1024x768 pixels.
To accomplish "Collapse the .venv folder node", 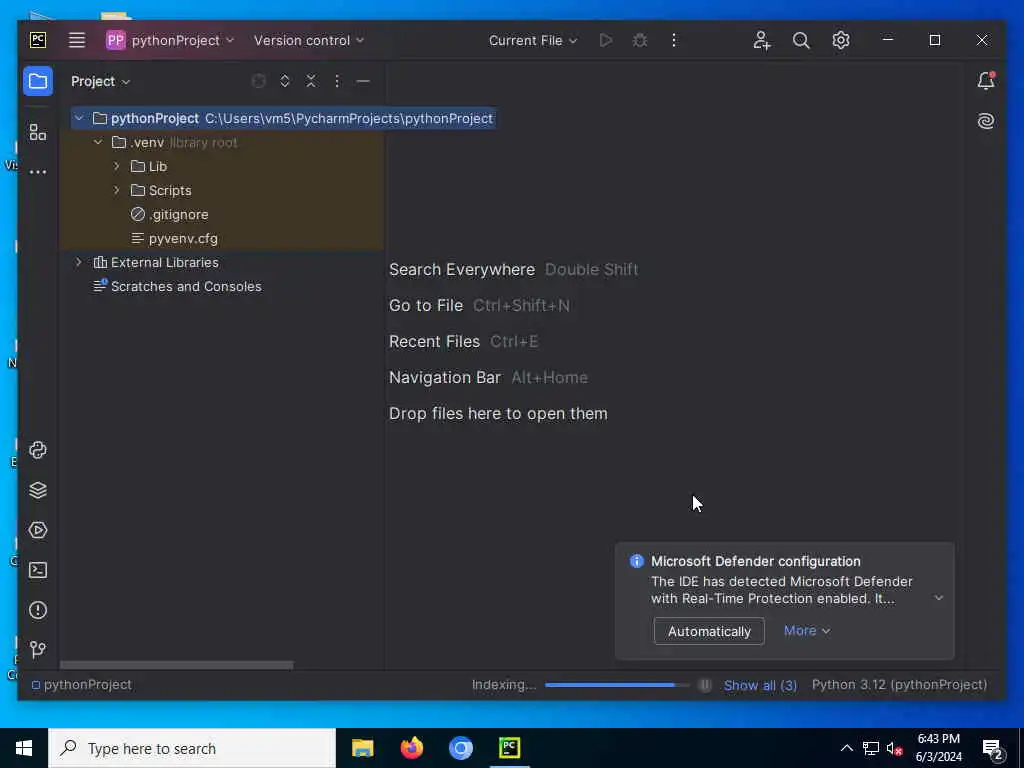I will tap(98, 142).
